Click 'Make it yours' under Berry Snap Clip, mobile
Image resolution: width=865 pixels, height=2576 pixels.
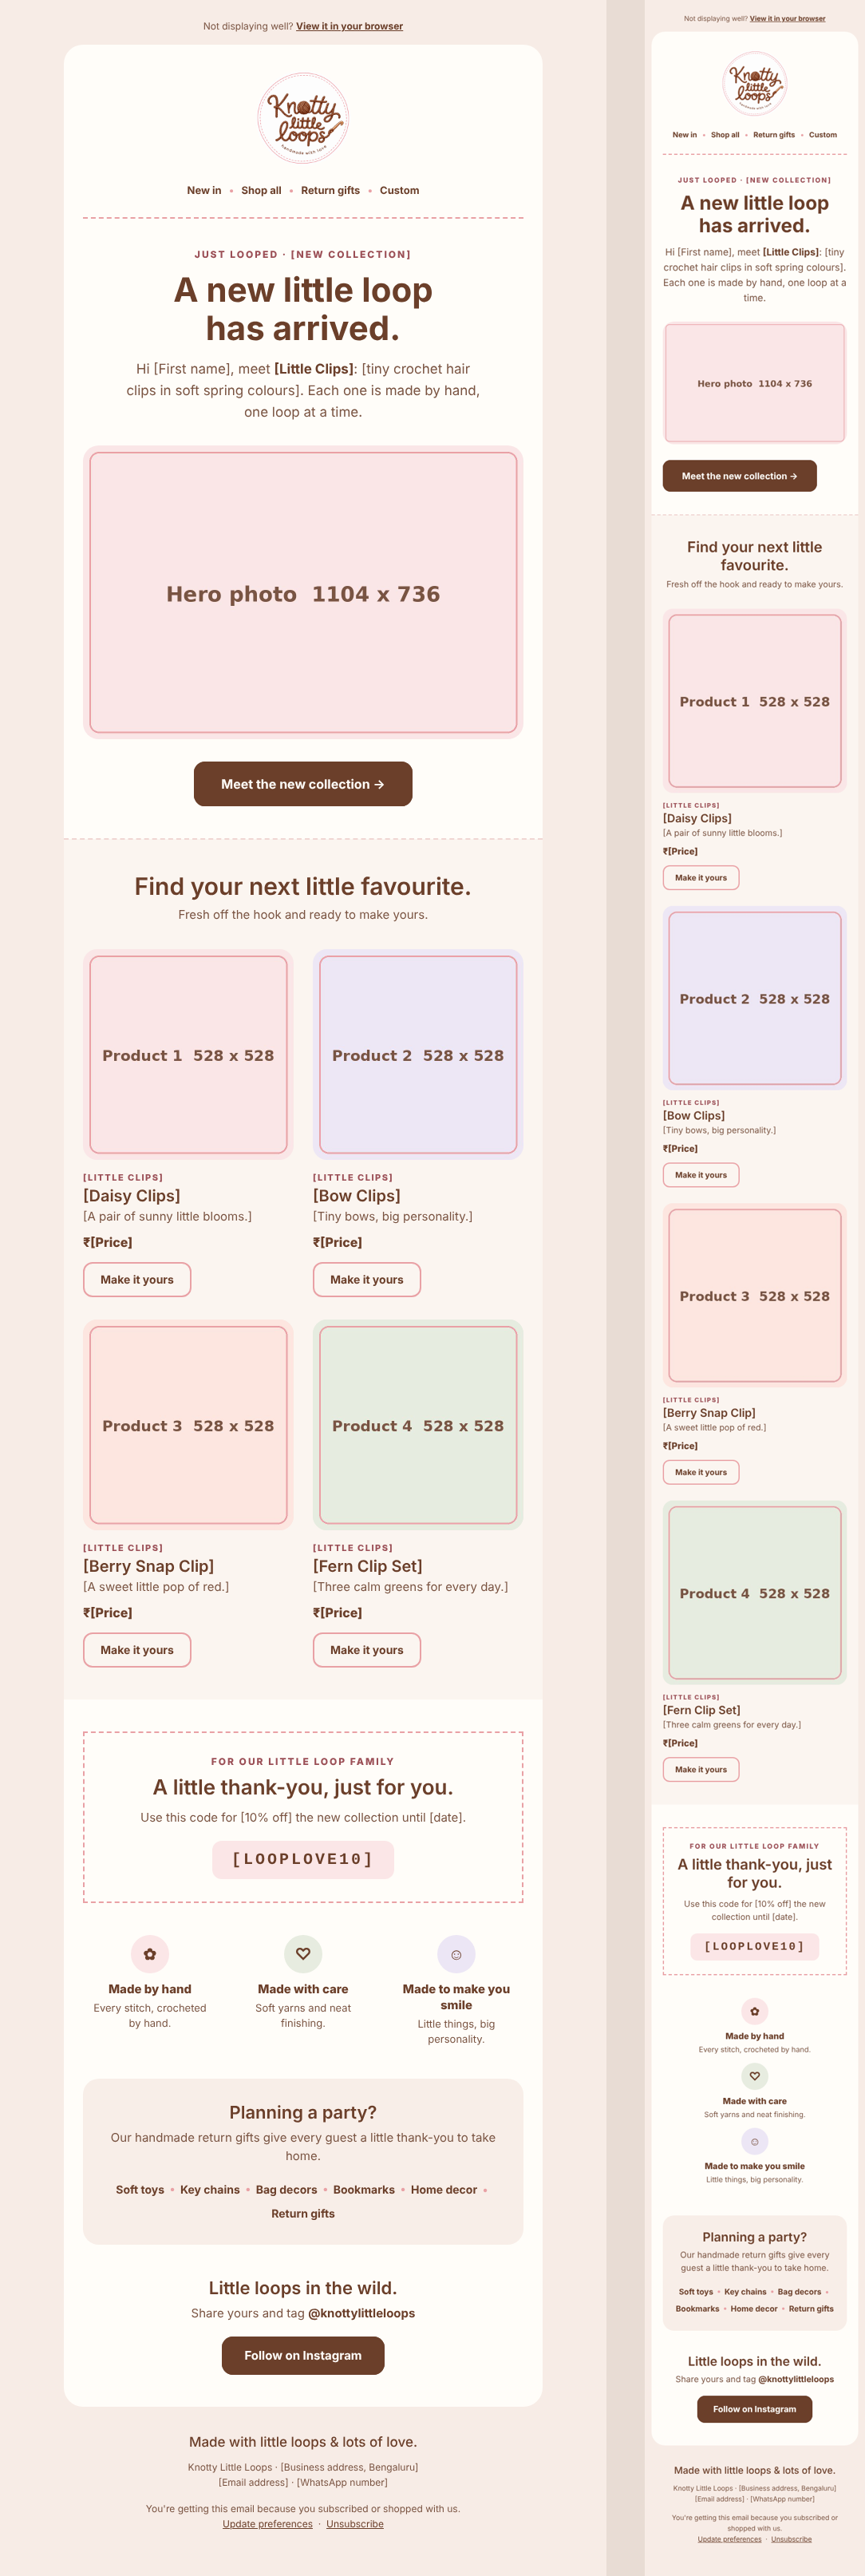pyautogui.click(x=701, y=1472)
